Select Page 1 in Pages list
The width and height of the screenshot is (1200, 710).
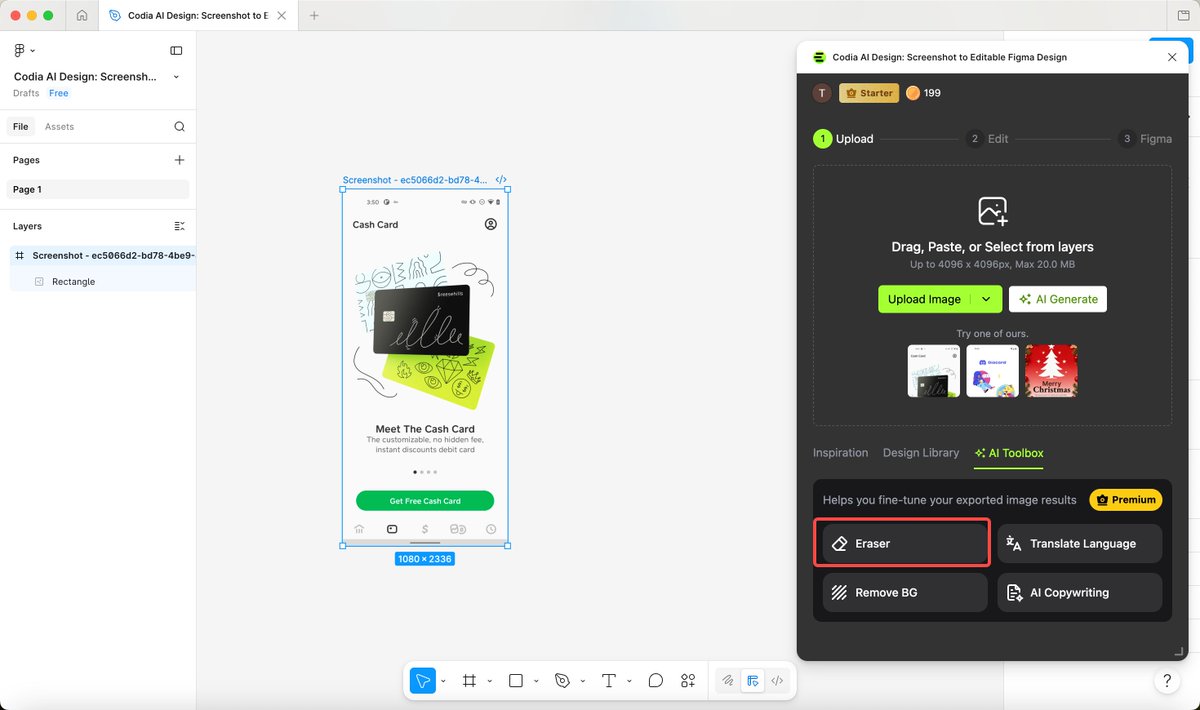(98, 189)
